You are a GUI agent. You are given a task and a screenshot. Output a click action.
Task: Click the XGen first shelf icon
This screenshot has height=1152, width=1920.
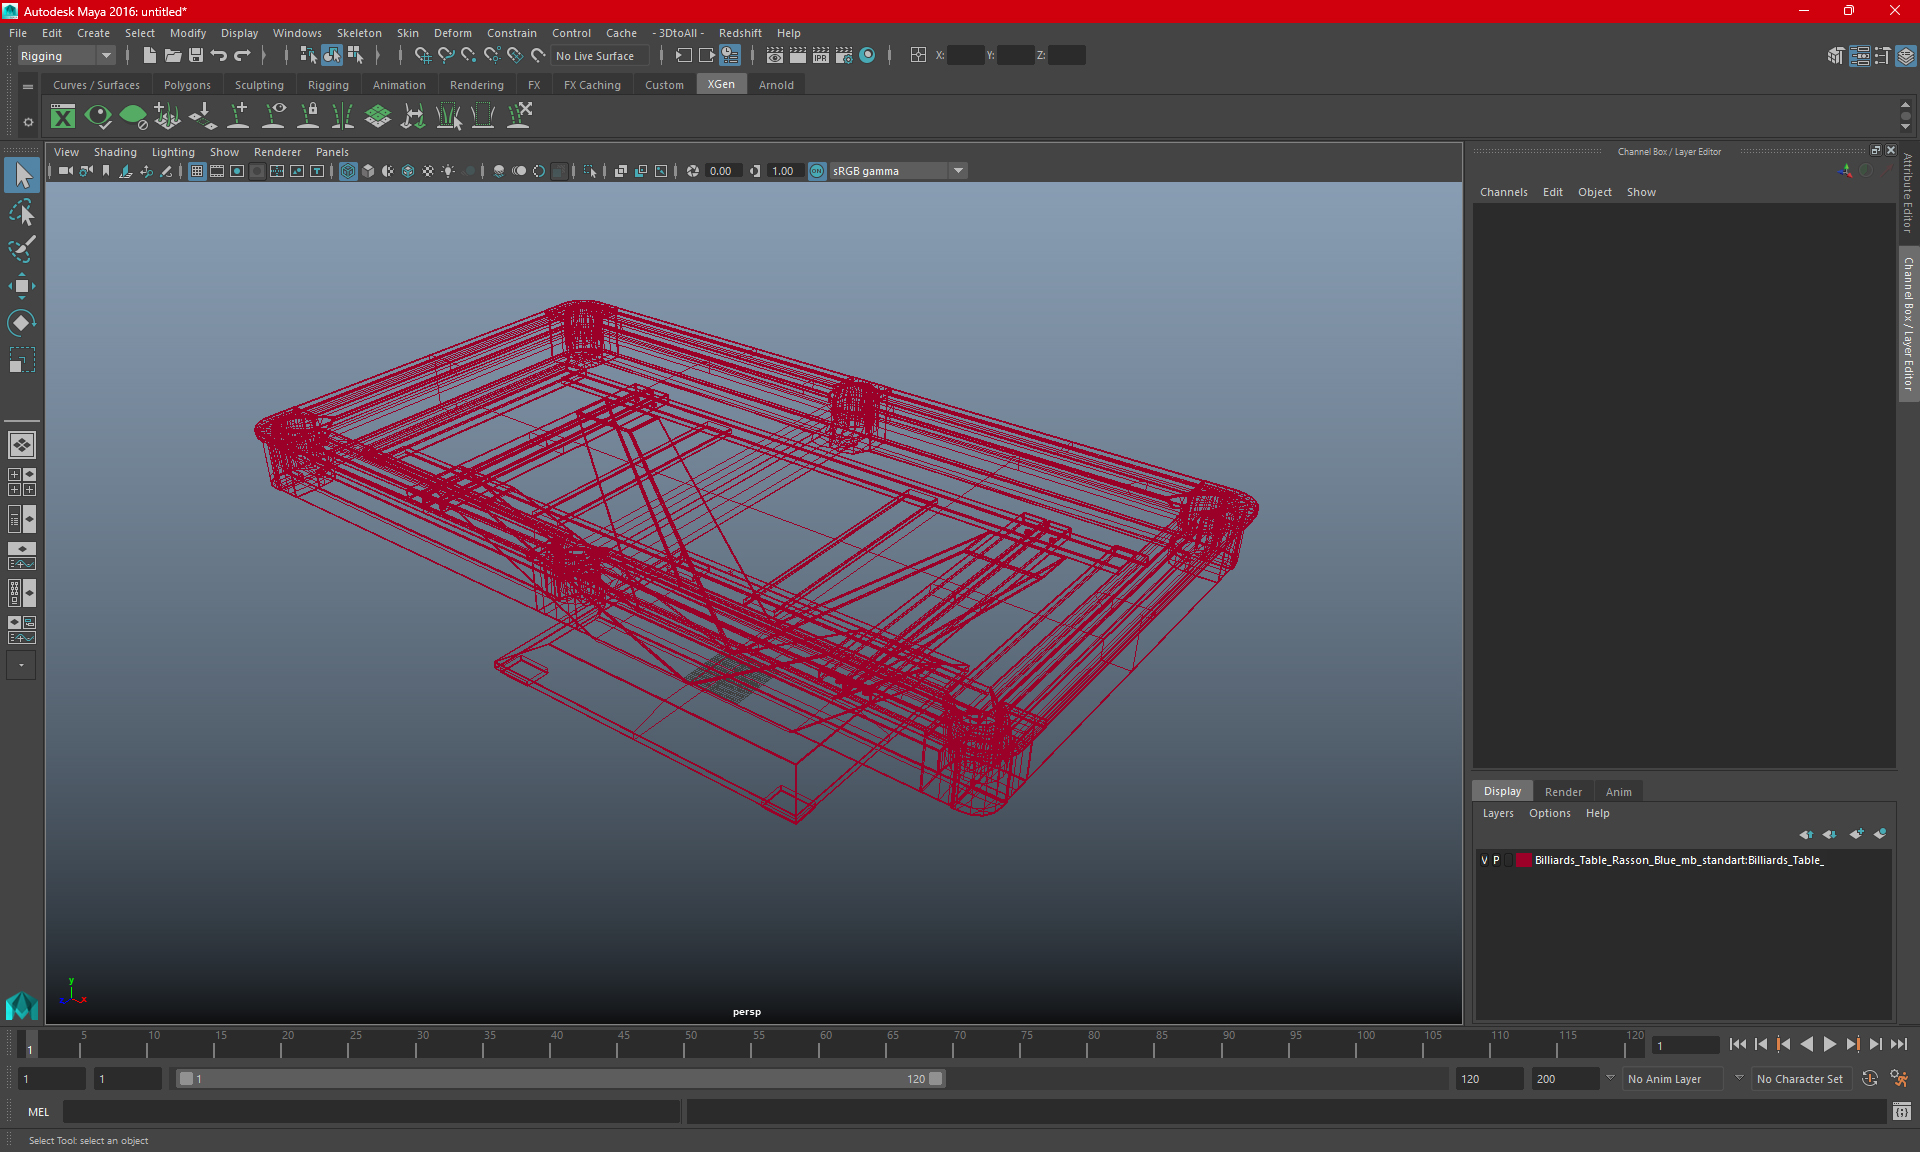[63, 117]
